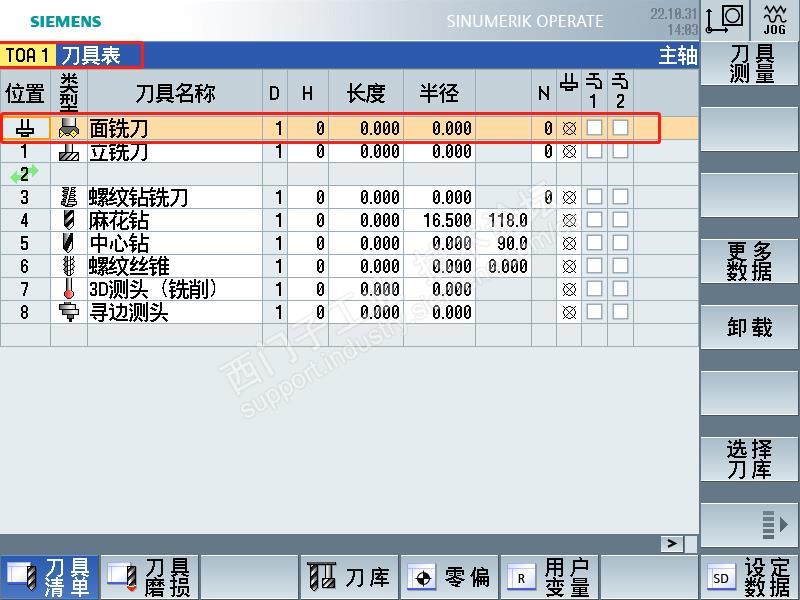800x600 pixels.
Task: Select position 3 cell in tool table
Action: pos(25,197)
